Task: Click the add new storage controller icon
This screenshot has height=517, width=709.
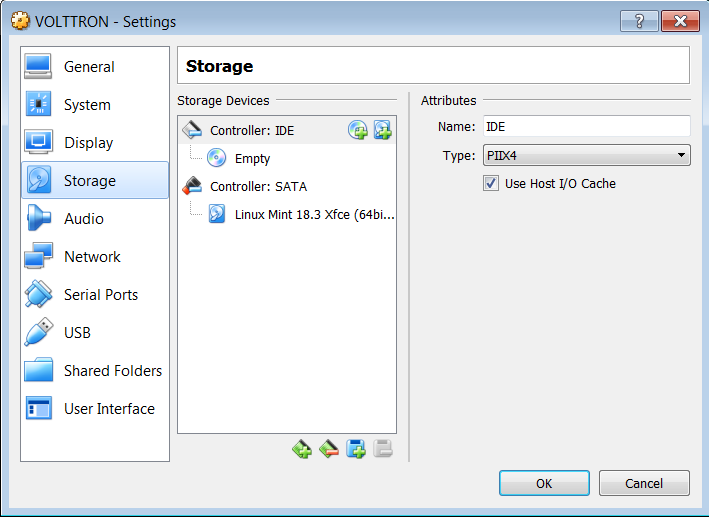Action: pyautogui.click(x=302, y=449)
